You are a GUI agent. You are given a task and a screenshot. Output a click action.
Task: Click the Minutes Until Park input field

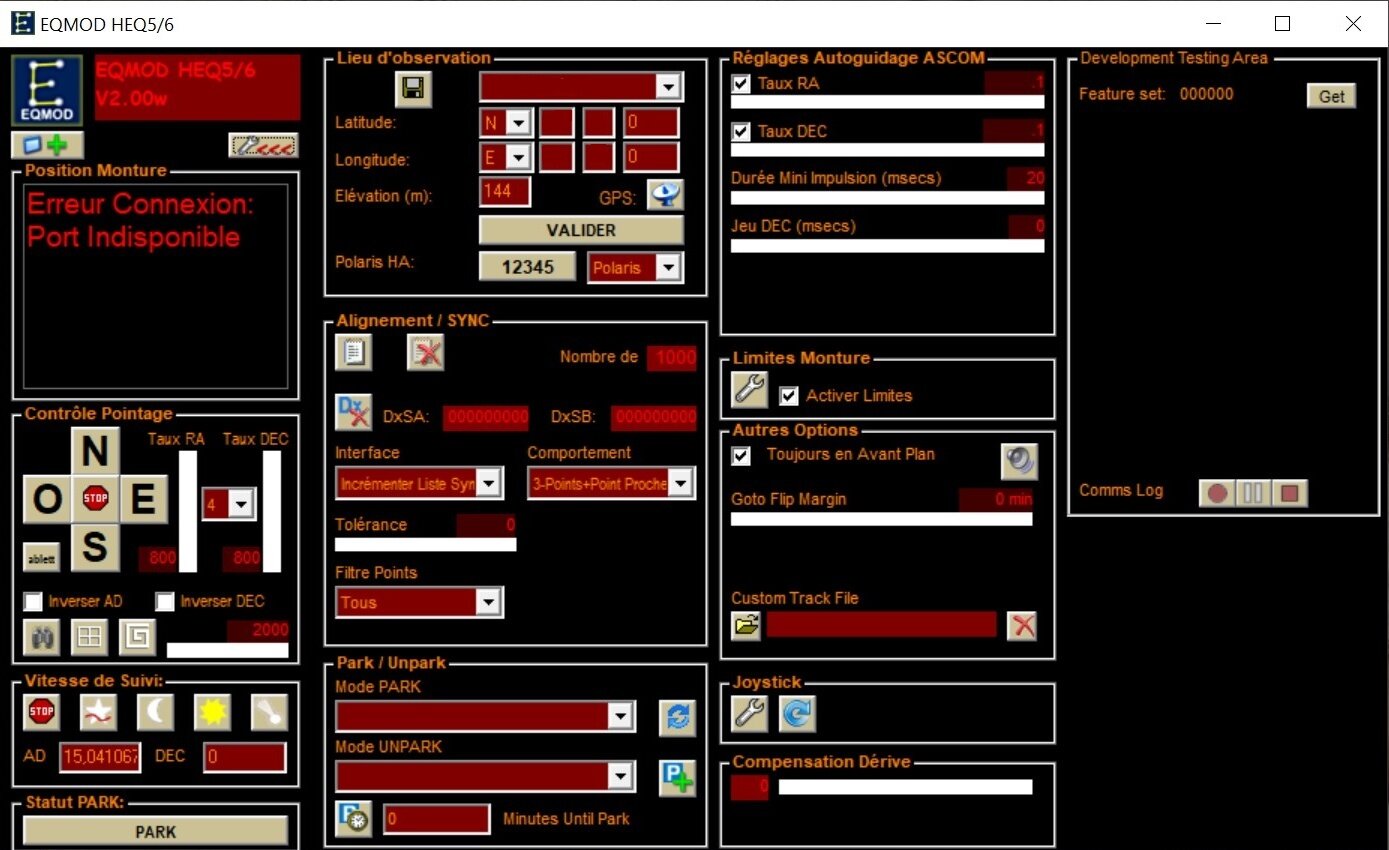437,819
